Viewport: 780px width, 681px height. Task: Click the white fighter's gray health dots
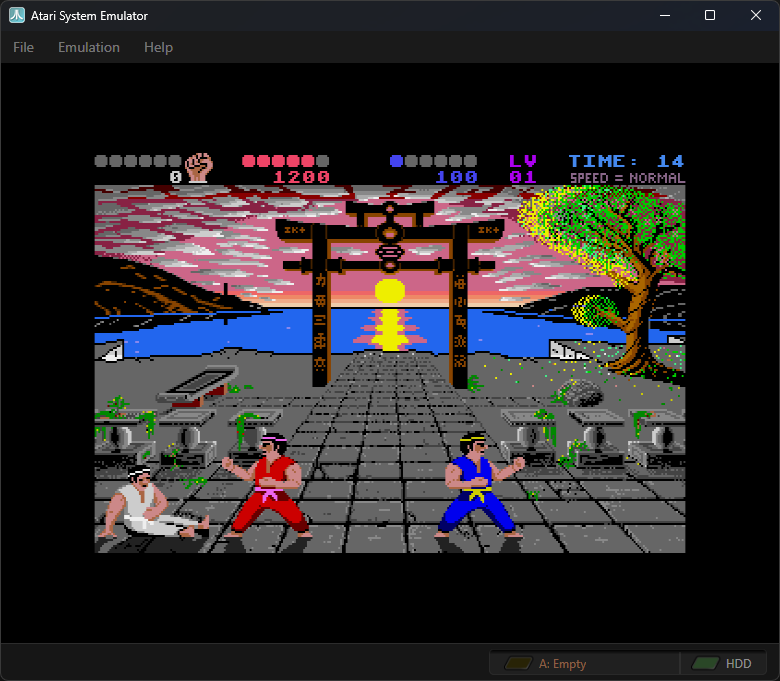coord(138,161)
